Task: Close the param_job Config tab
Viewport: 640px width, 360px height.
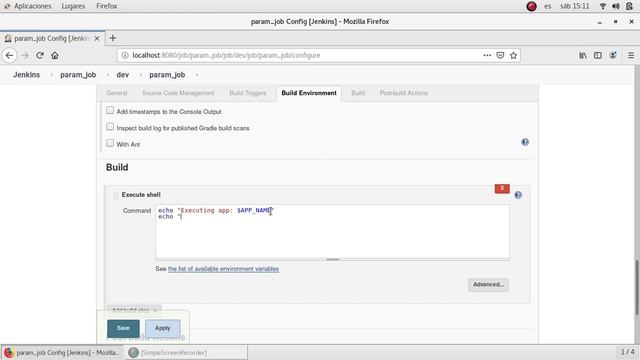Action: (97, 38)
